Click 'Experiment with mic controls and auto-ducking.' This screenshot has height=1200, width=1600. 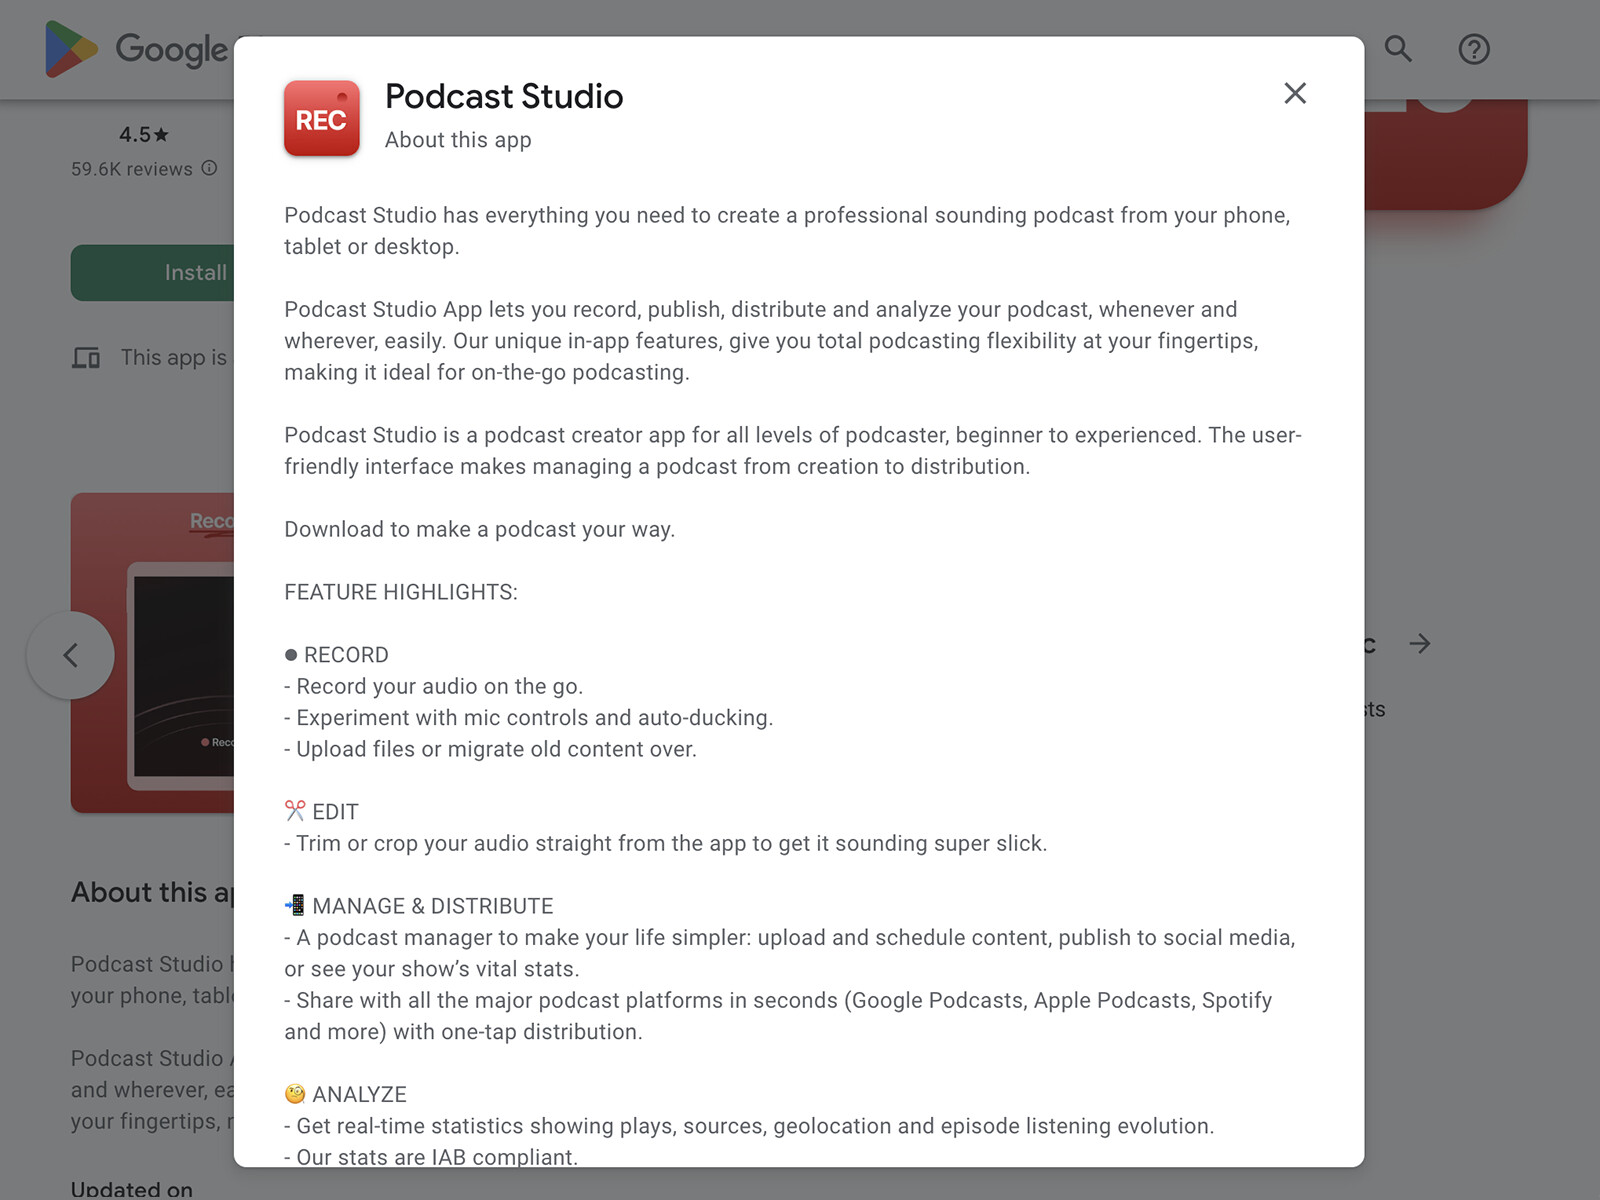[x=529, y=718]
